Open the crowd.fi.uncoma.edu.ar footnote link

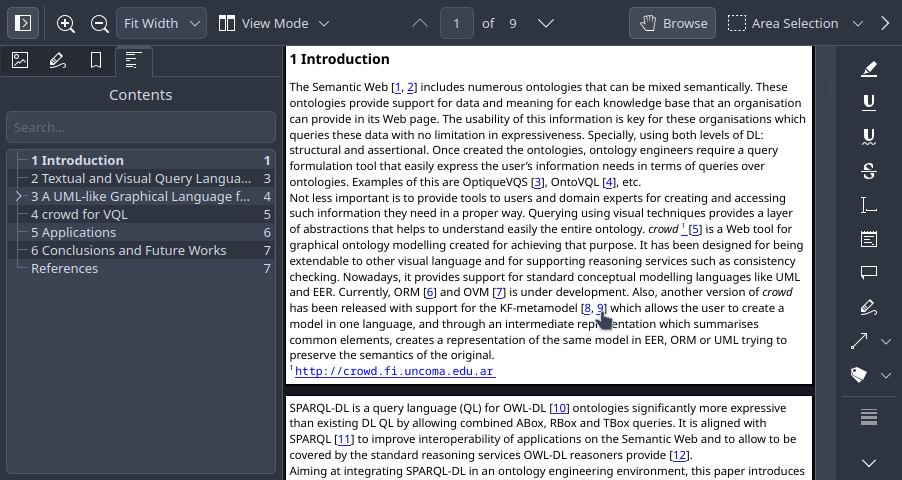tap(395, 371)
